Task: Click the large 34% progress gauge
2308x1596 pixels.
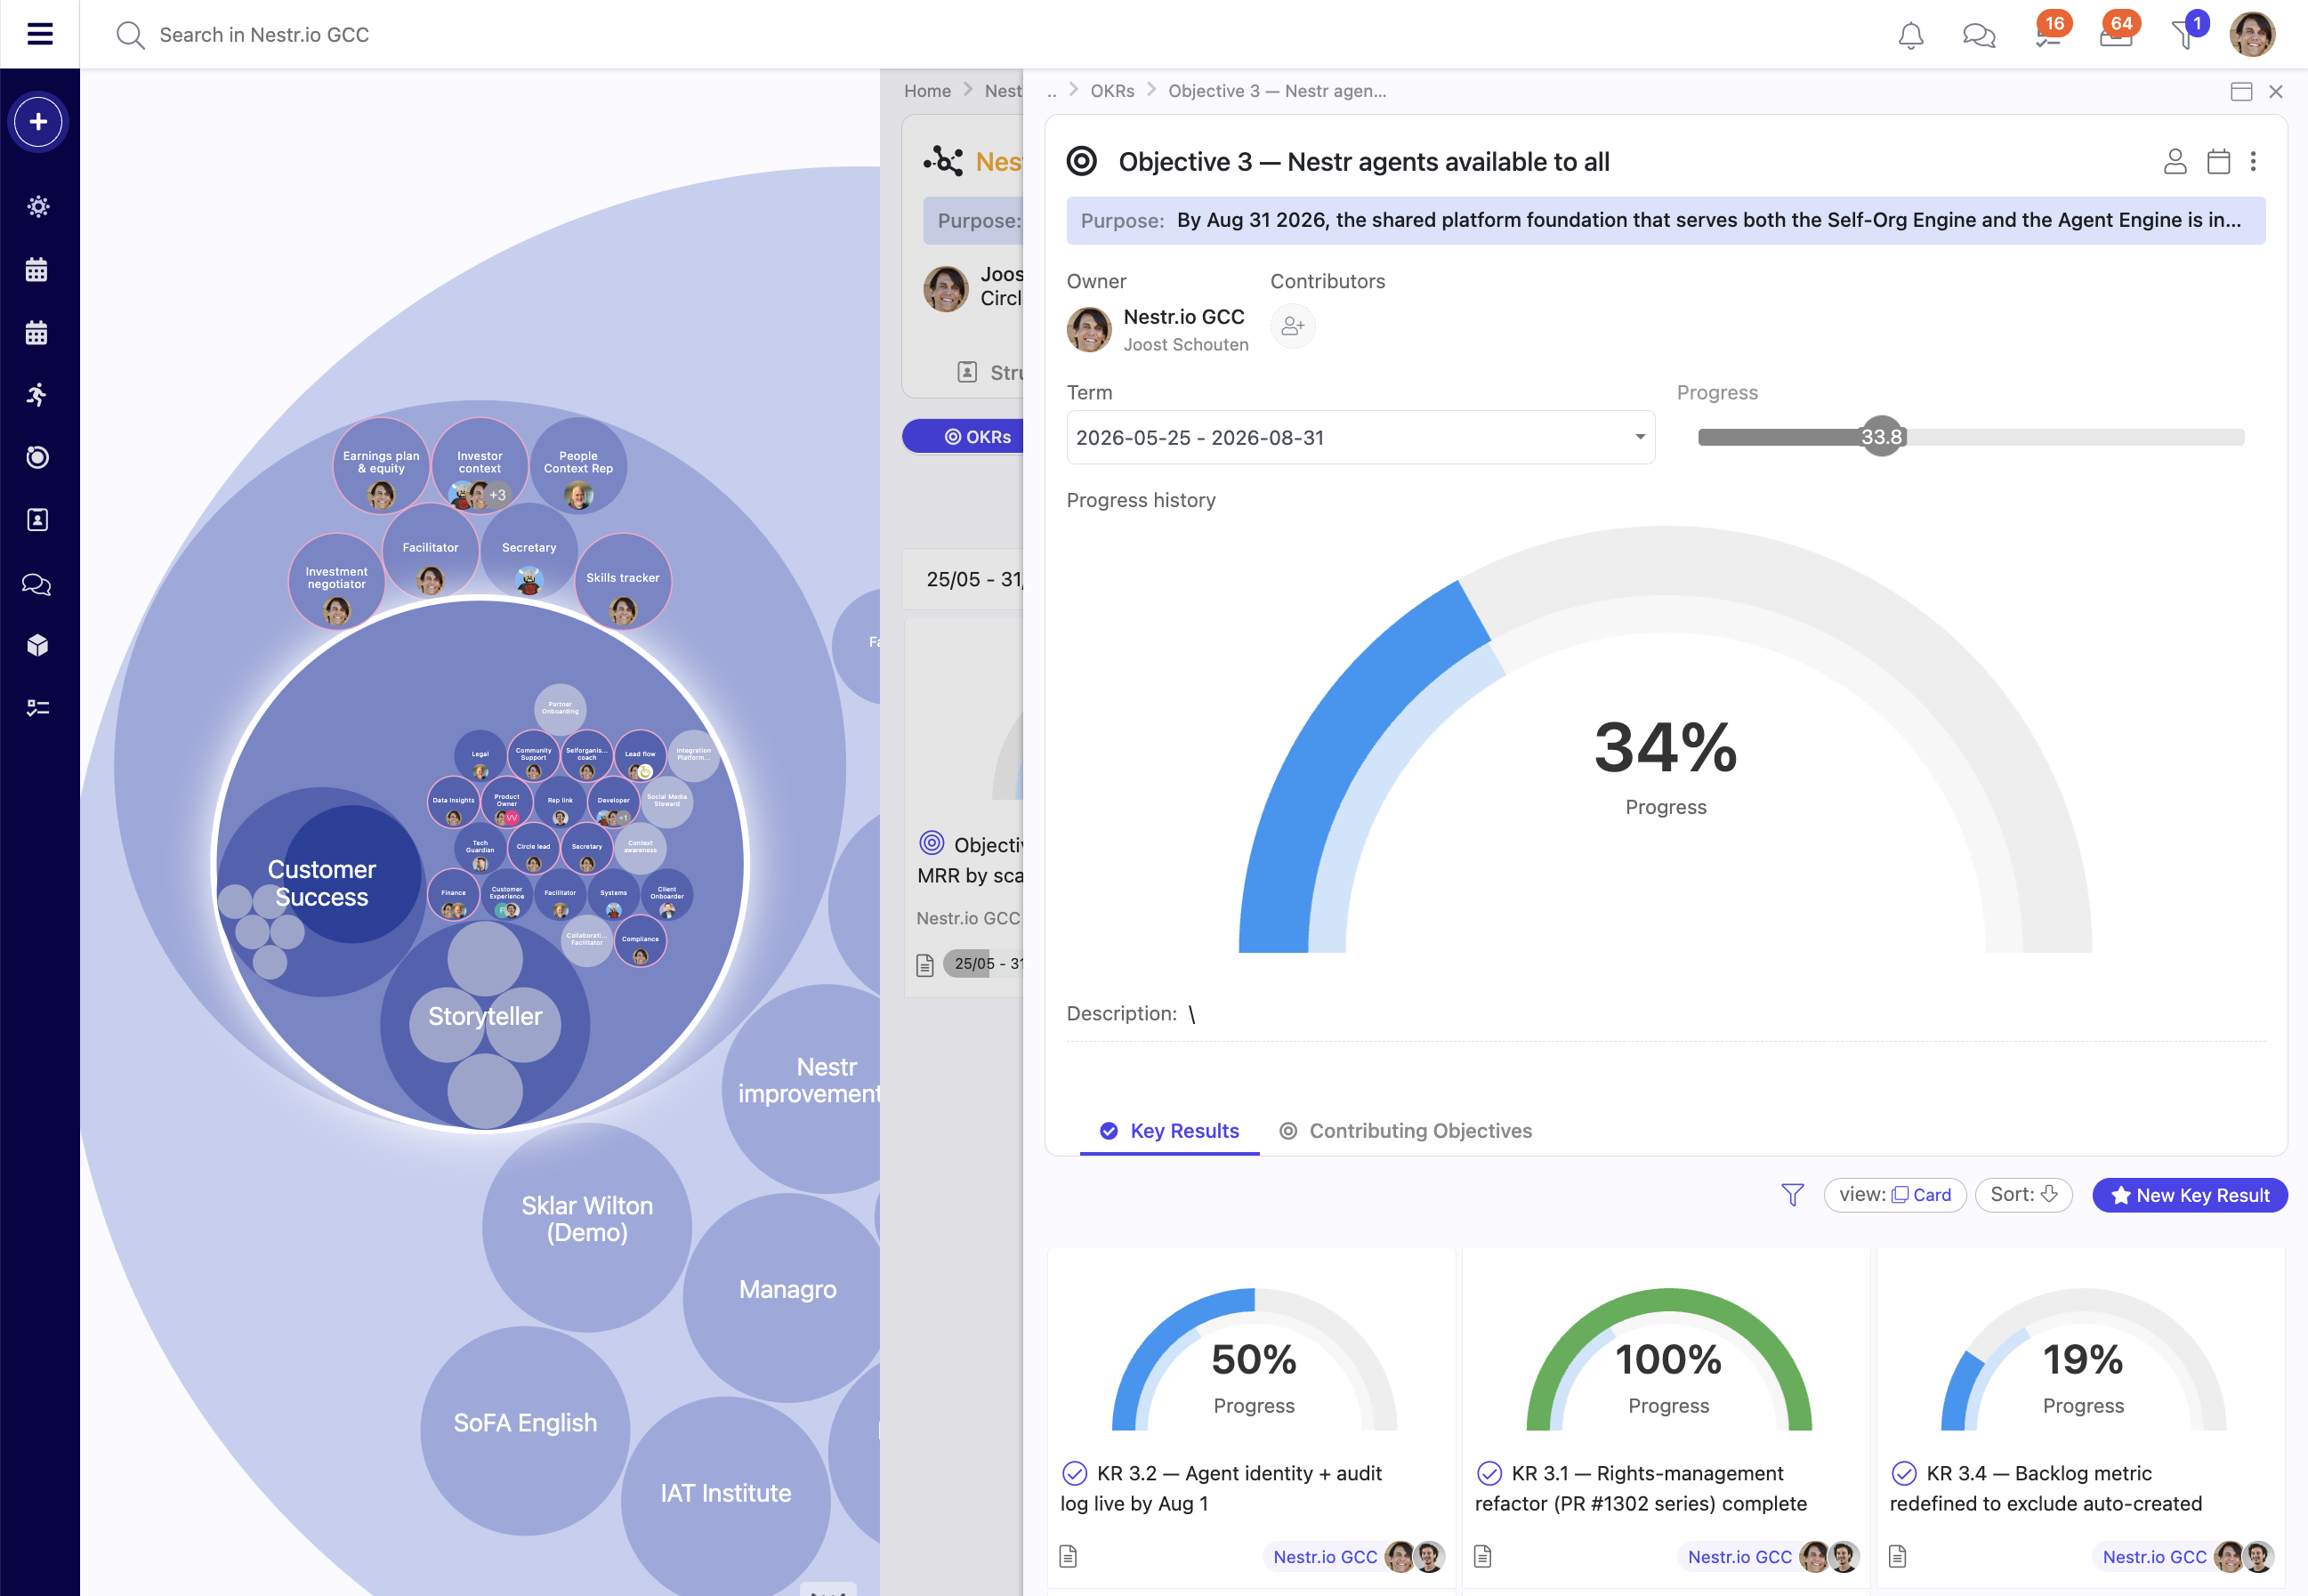Action: click(1665, 740)
